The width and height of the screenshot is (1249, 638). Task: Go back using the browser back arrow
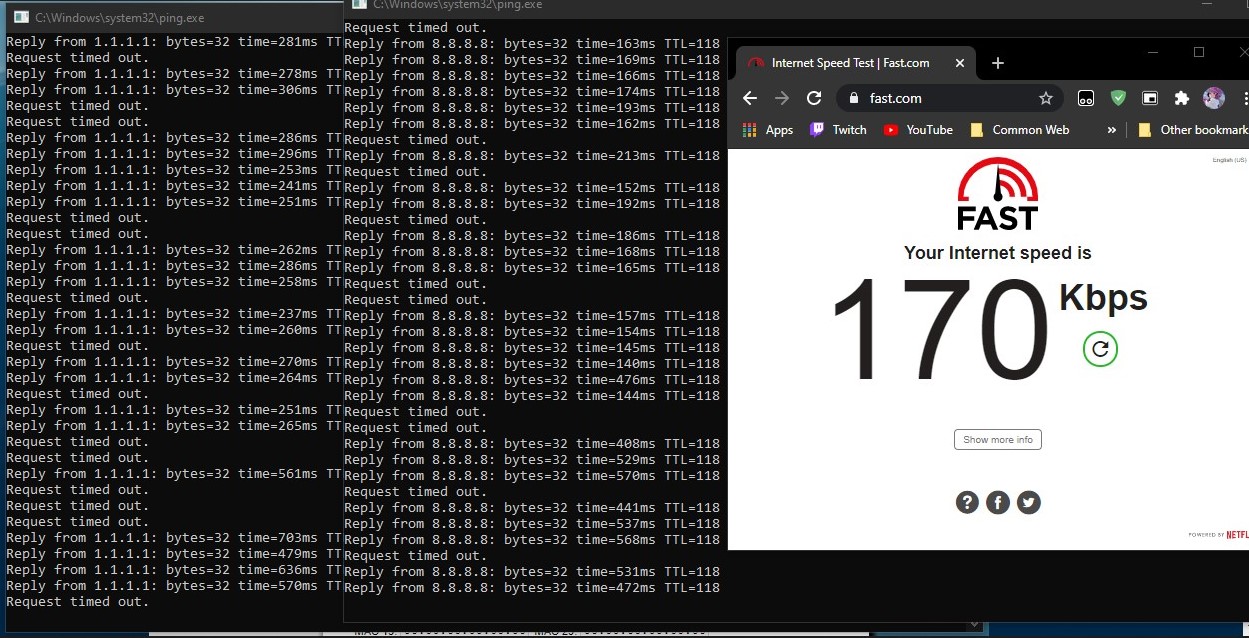tap(750, 98)
